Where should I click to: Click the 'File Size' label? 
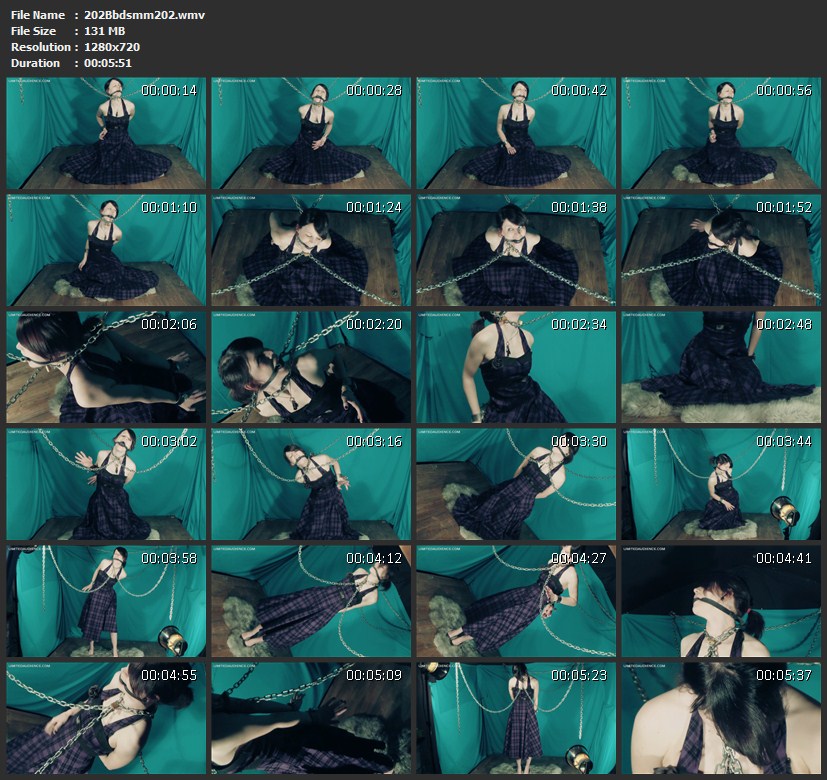[x=33, y=31]
